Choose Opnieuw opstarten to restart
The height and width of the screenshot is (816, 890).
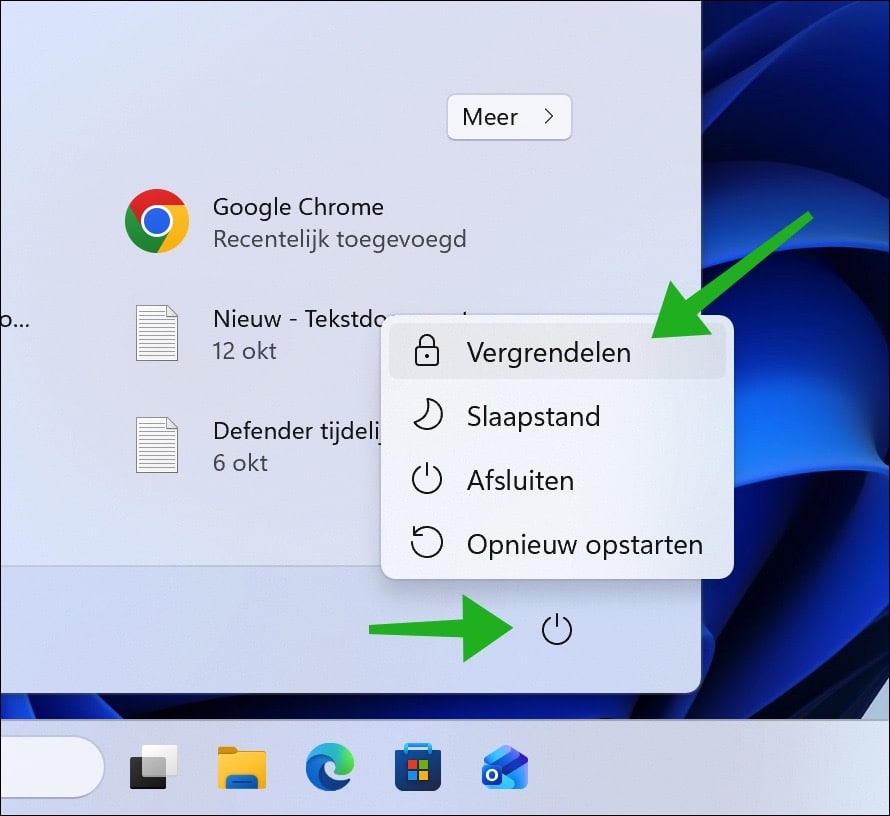584,543
